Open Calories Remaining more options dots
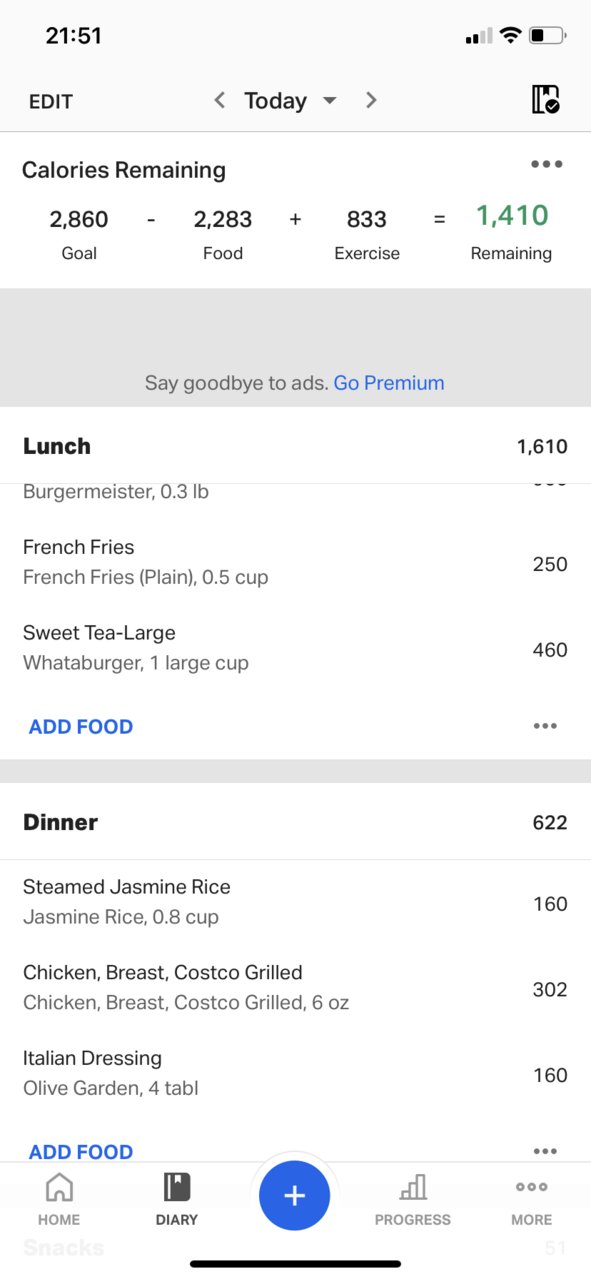Screen dimensions: 591x1279 click(x=546, y=164)
